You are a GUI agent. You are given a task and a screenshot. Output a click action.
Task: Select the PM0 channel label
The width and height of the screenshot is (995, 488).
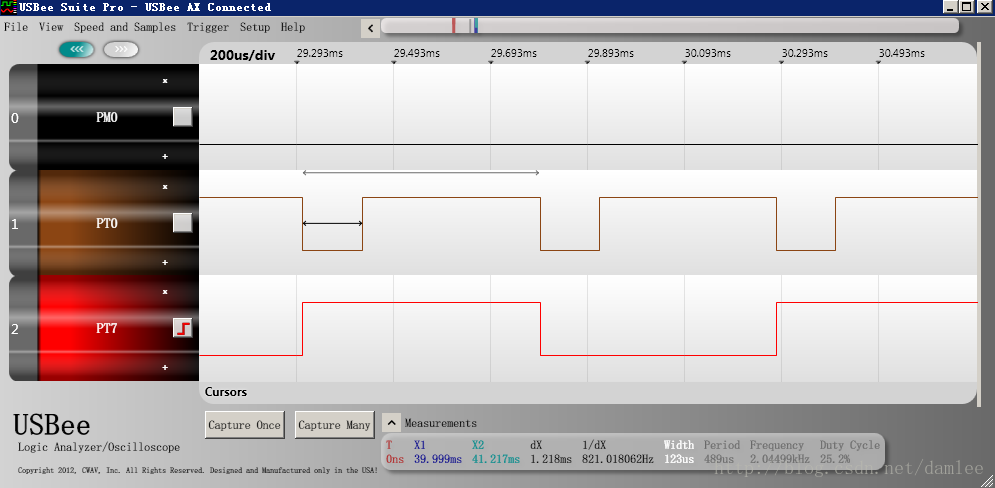[x=107, y=117]
